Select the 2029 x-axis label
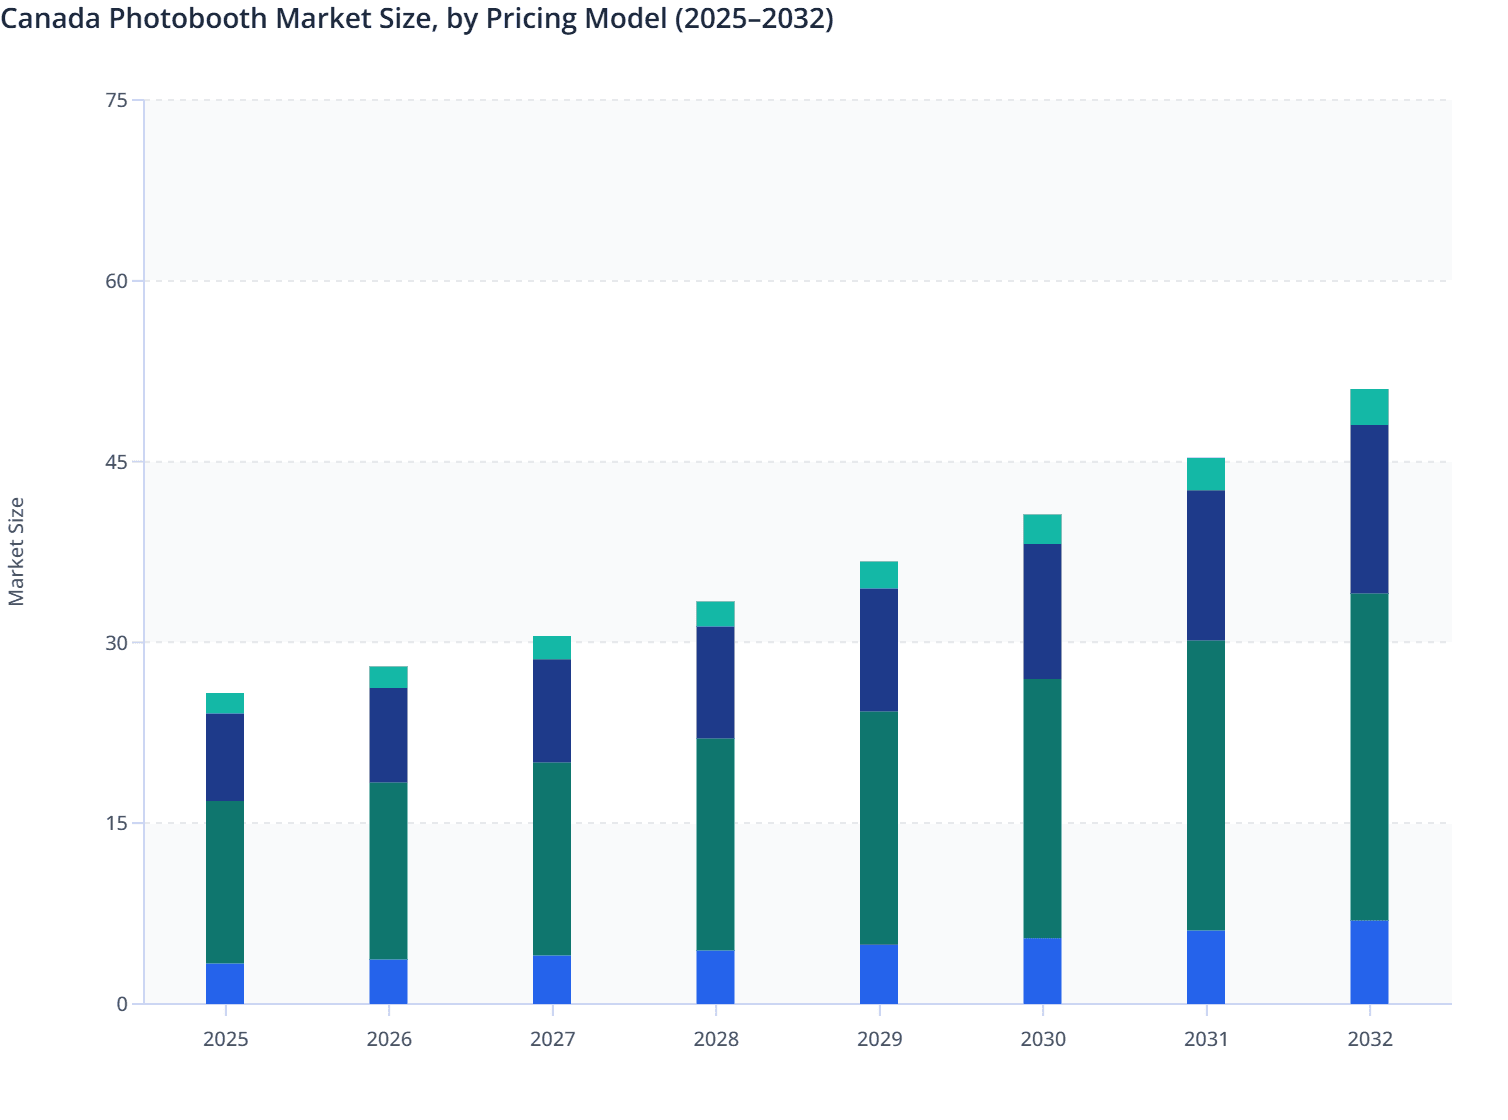 click(x=880, y=1040)
